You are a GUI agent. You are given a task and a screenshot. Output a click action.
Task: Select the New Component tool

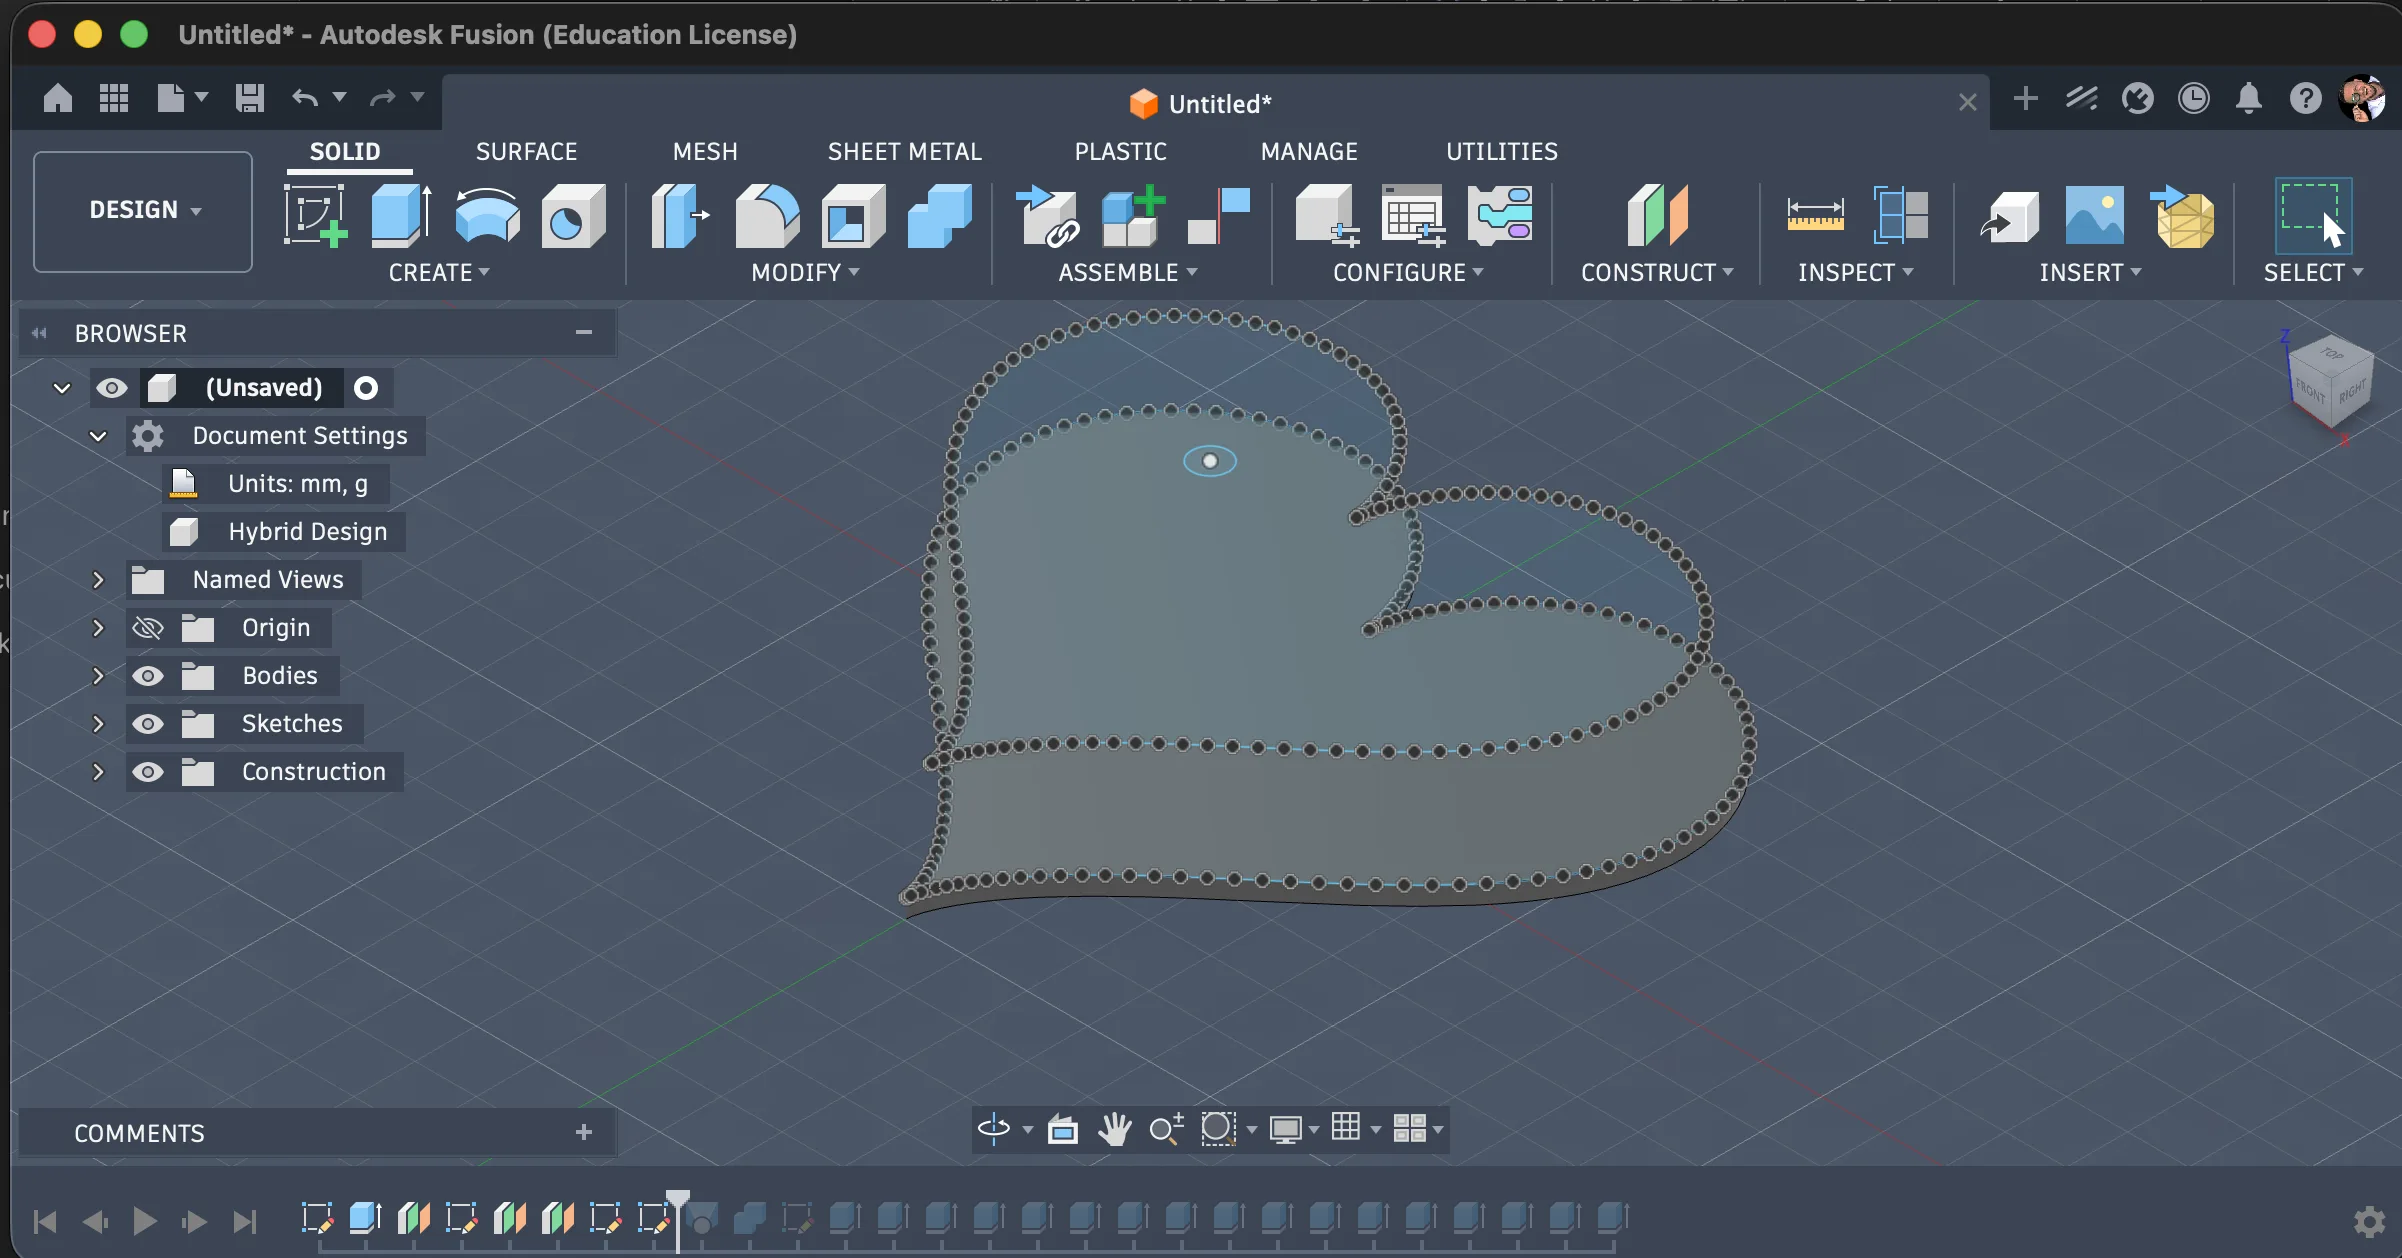tap(1133, 215)
